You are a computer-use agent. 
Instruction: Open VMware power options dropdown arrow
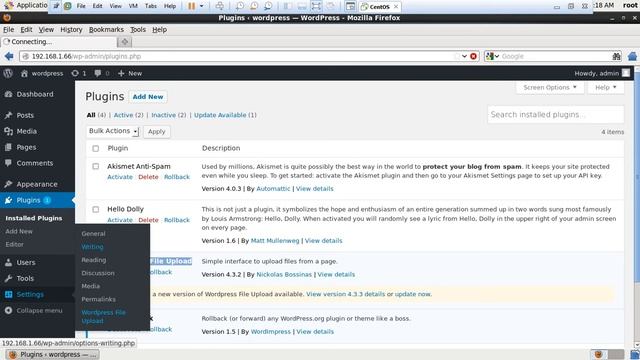(x=201, y=6)
